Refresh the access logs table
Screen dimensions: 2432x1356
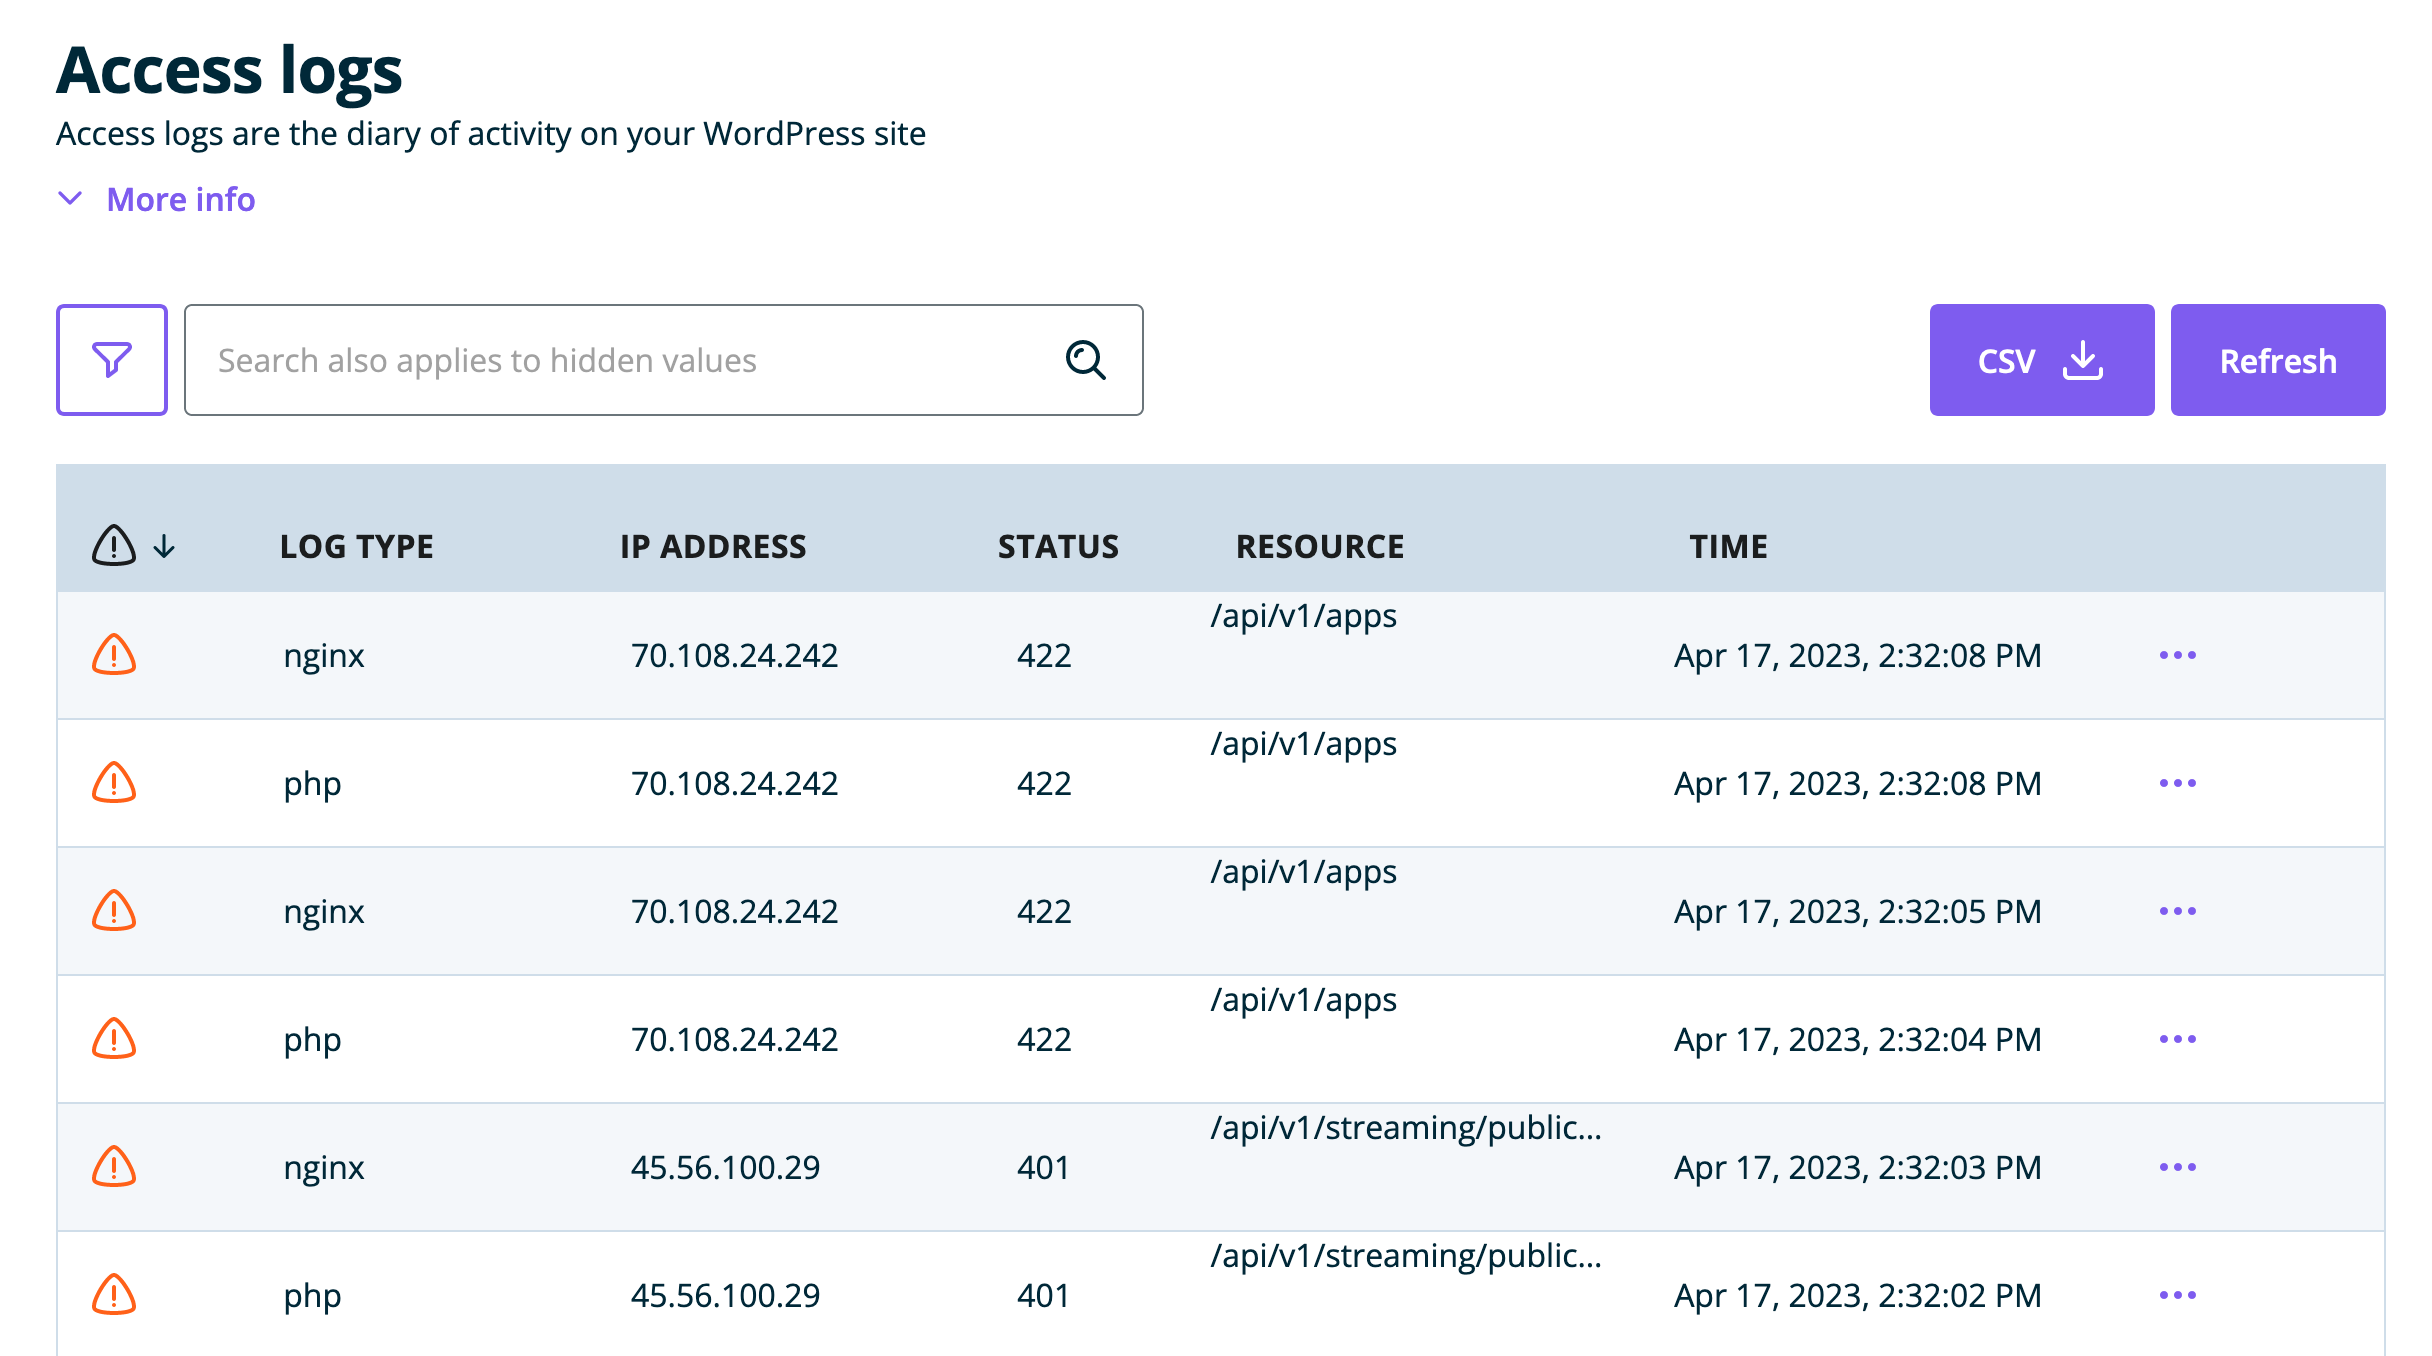tap(2278, 359)
